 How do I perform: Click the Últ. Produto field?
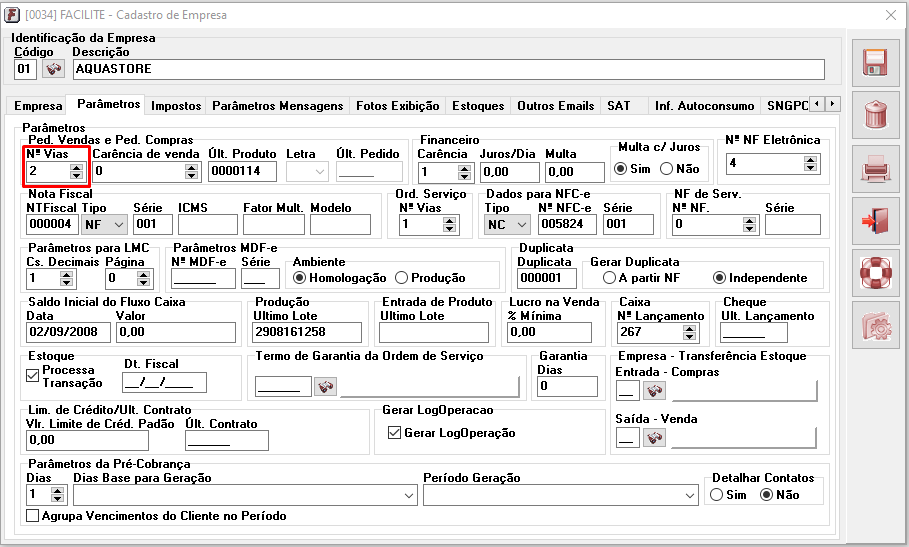[242, 171]
